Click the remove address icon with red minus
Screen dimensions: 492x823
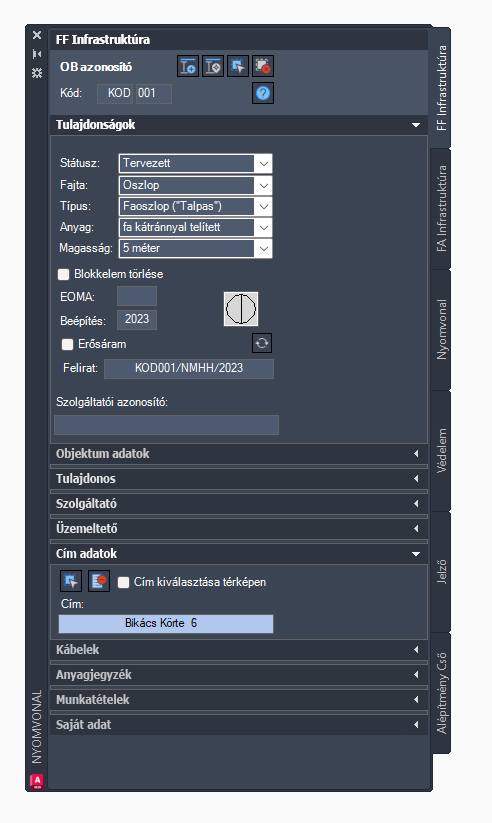(x=99, y=581)
